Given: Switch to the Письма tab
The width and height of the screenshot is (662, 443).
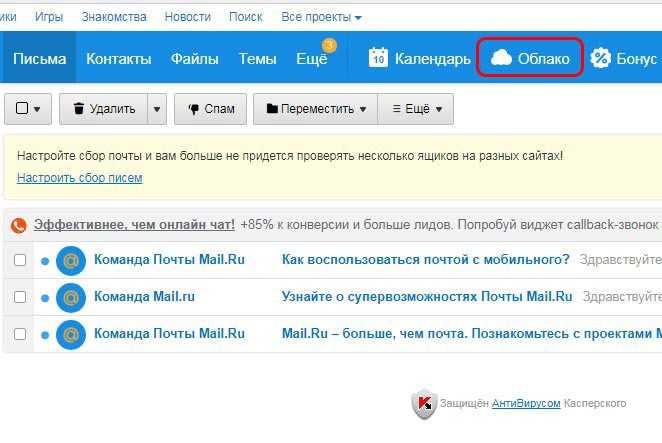Looking at the screenshot, I should tap(39, 58).
